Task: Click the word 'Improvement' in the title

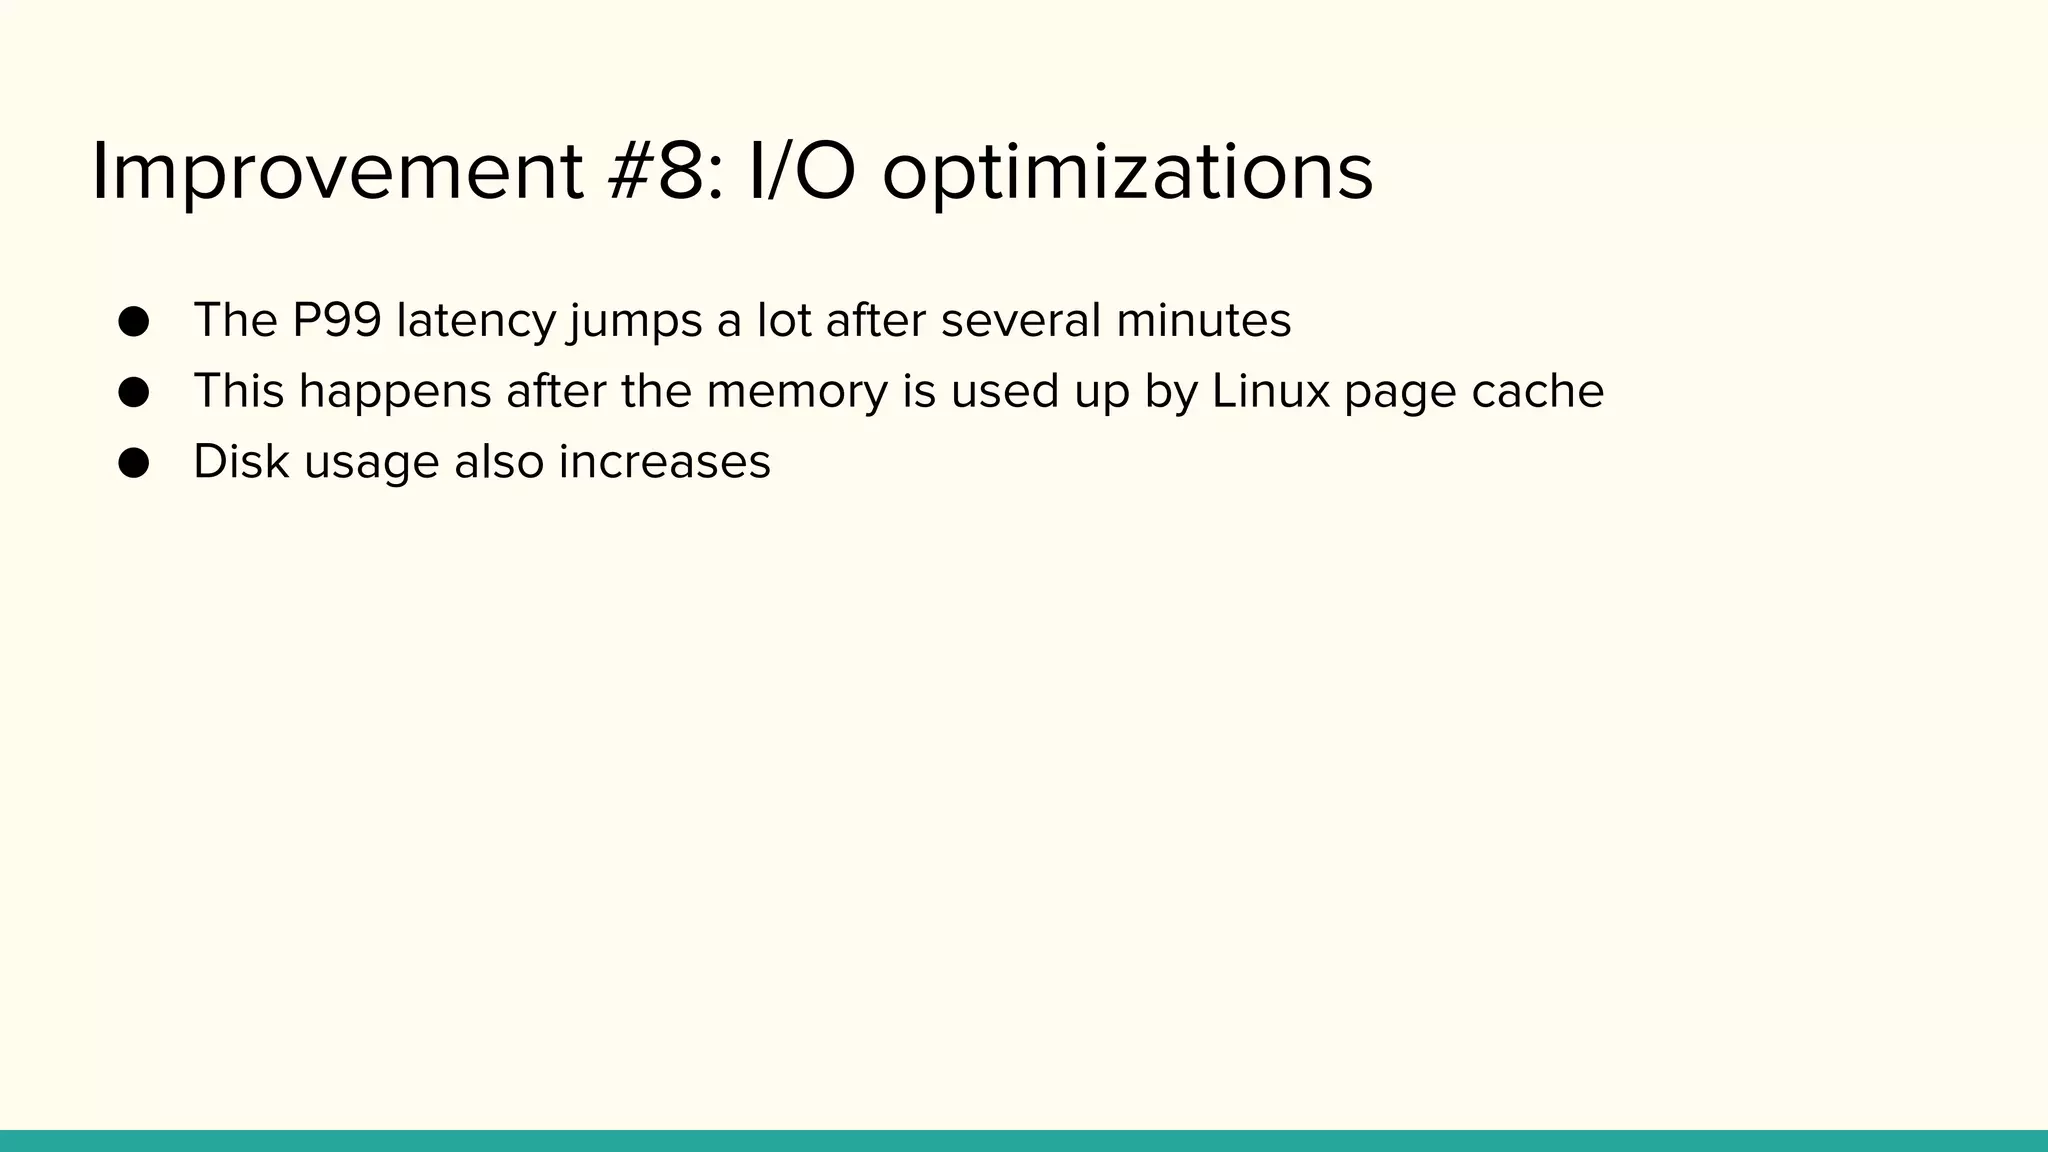Action: pos(337,172)
